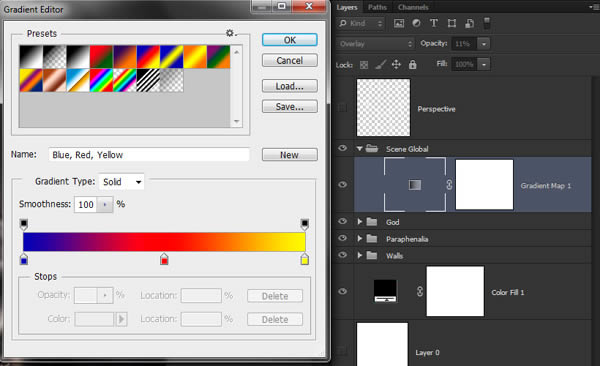Screen dimensions: 600x366
Task: Hide the Paraphenalia group
Action: click(x=342, y=238)
